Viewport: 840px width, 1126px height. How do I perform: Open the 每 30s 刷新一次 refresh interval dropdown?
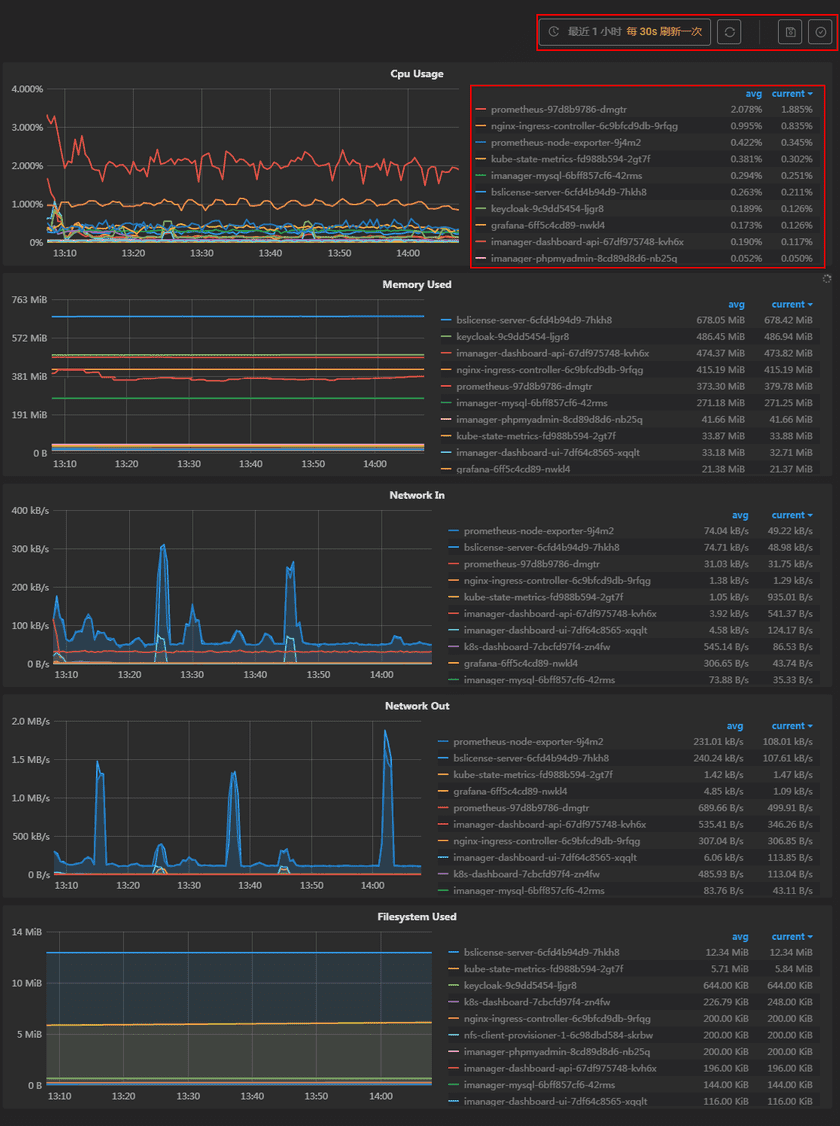[665, 31]
